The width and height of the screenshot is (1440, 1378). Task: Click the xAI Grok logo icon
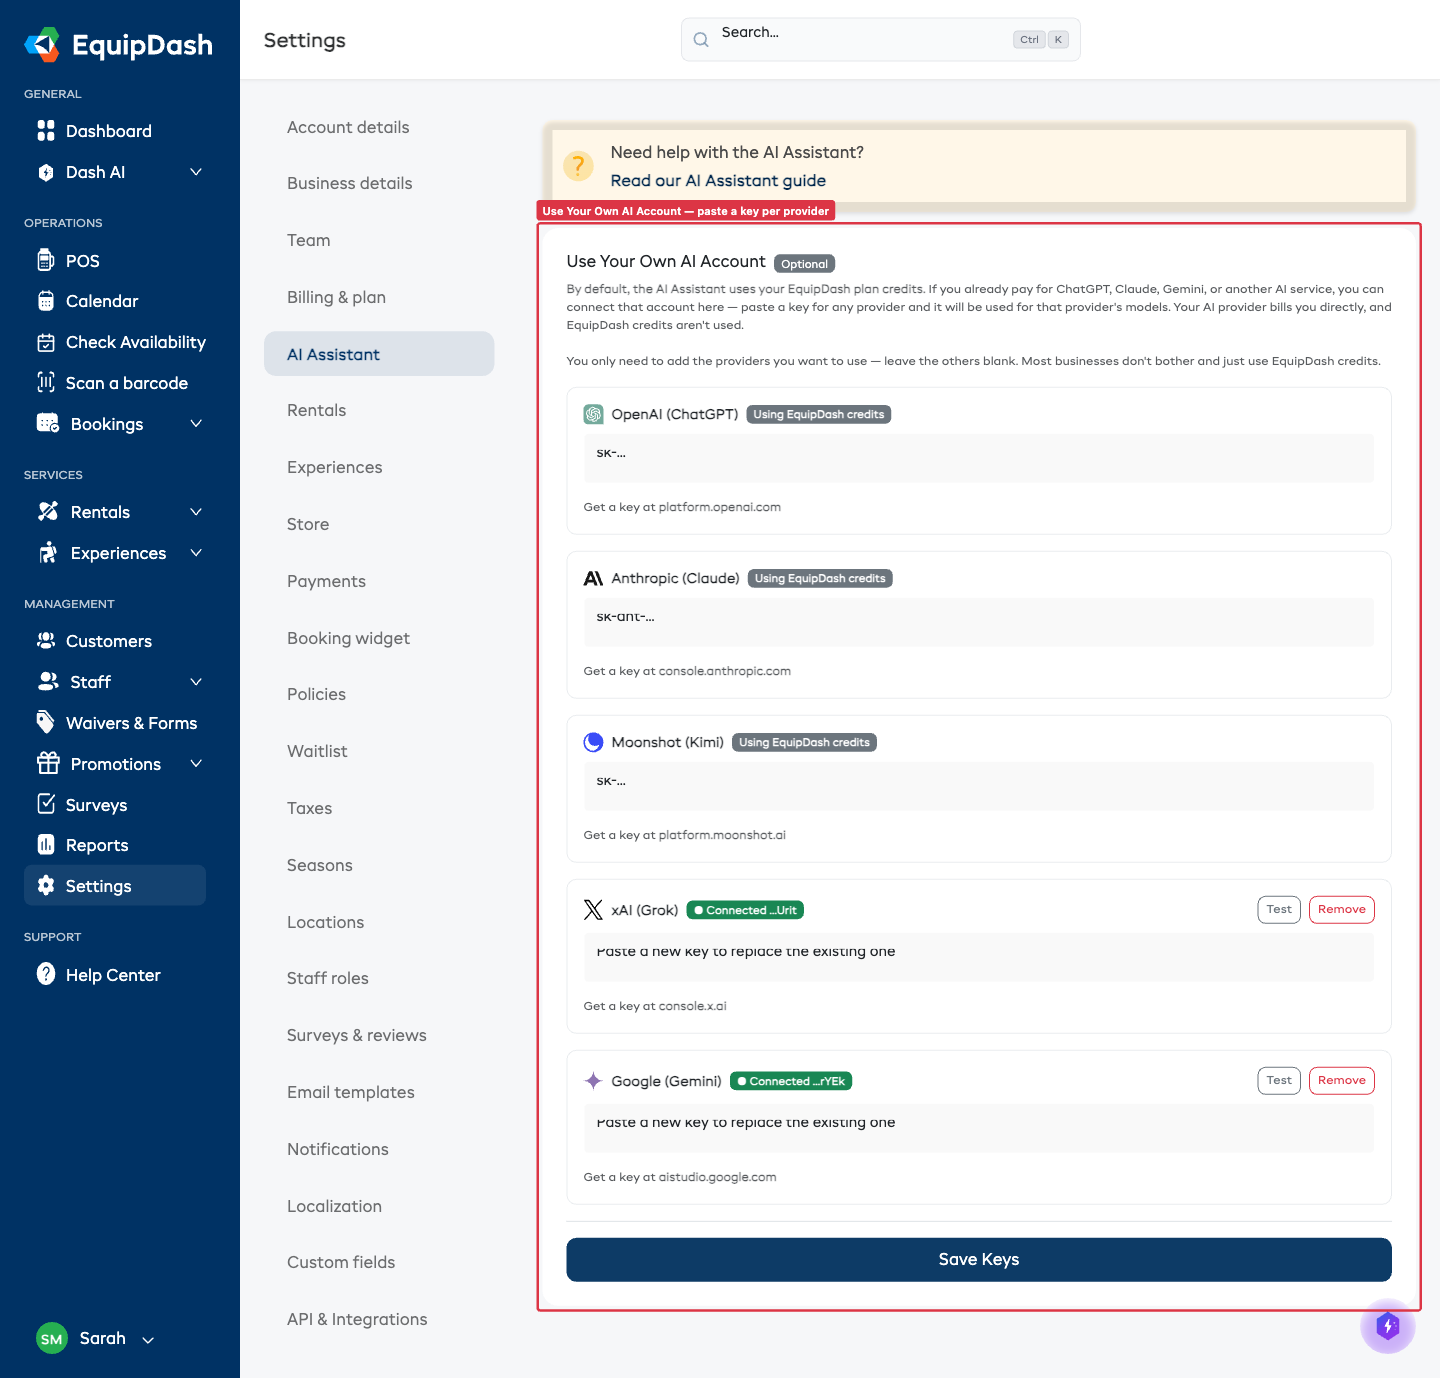[593, 909]
